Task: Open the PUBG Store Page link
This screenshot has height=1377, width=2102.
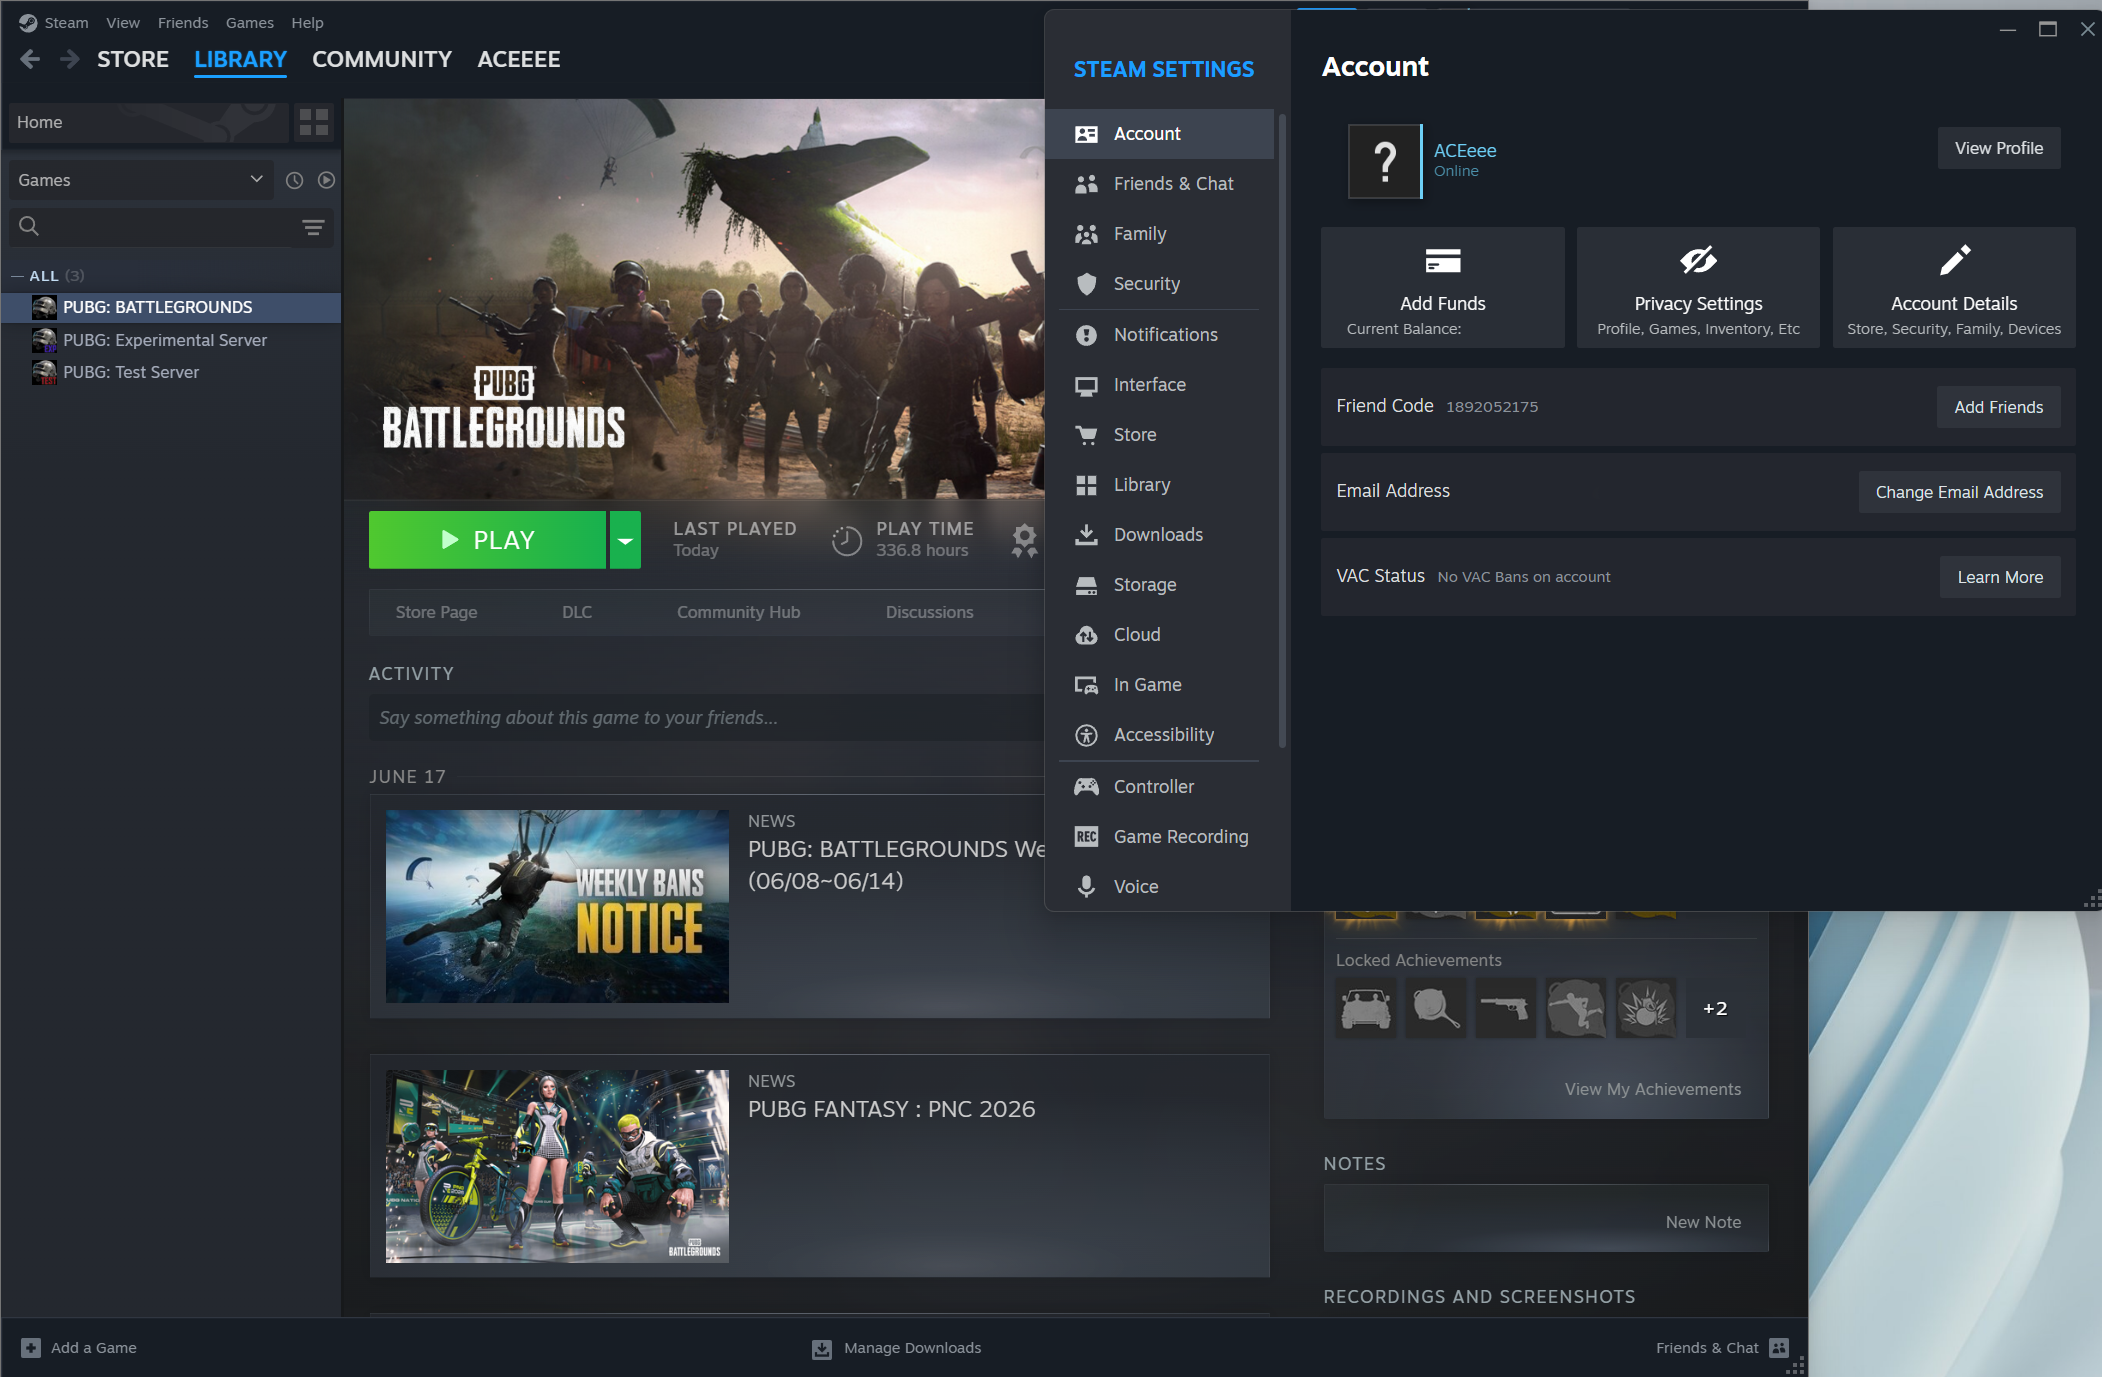Action: 436,612
